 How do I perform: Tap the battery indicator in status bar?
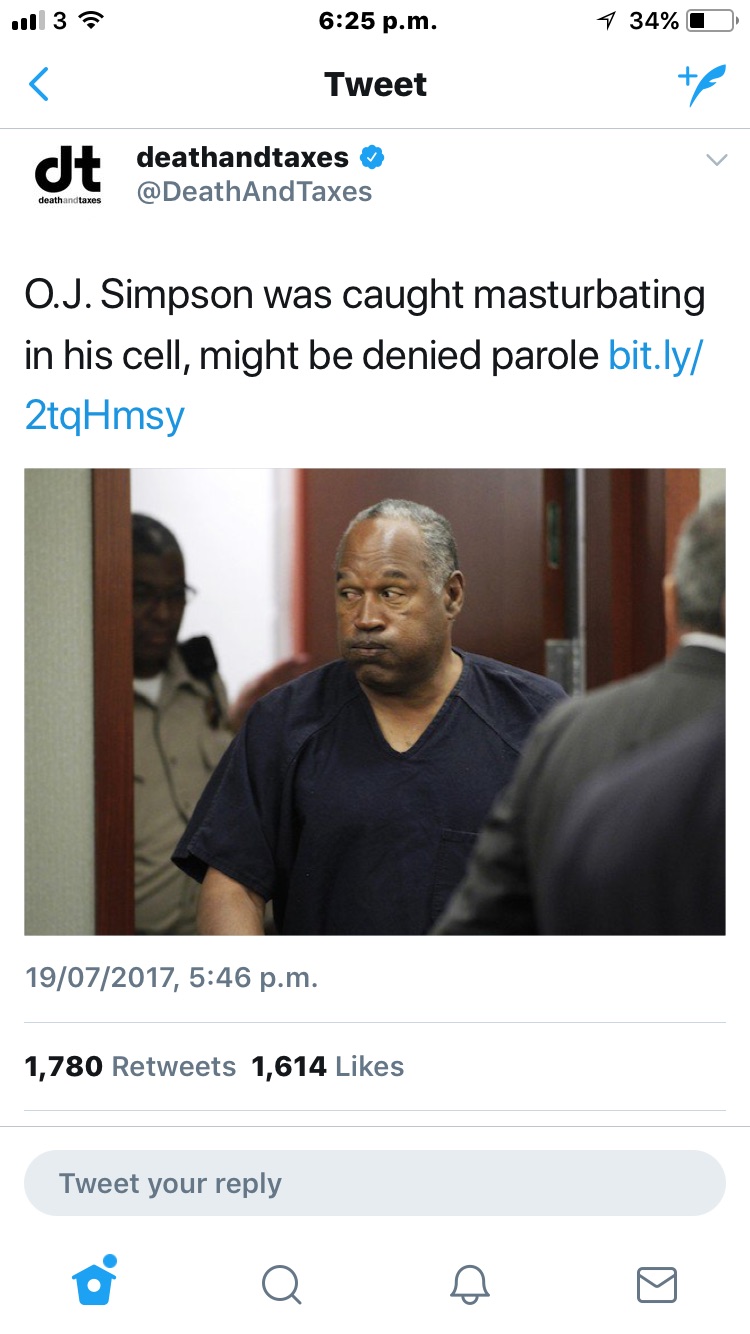707,21
